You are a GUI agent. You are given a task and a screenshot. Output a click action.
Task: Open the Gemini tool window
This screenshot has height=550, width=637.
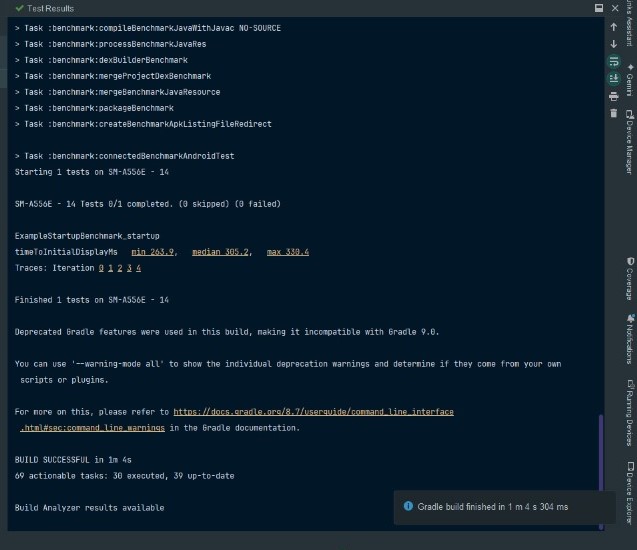click(x=629, y=80)
